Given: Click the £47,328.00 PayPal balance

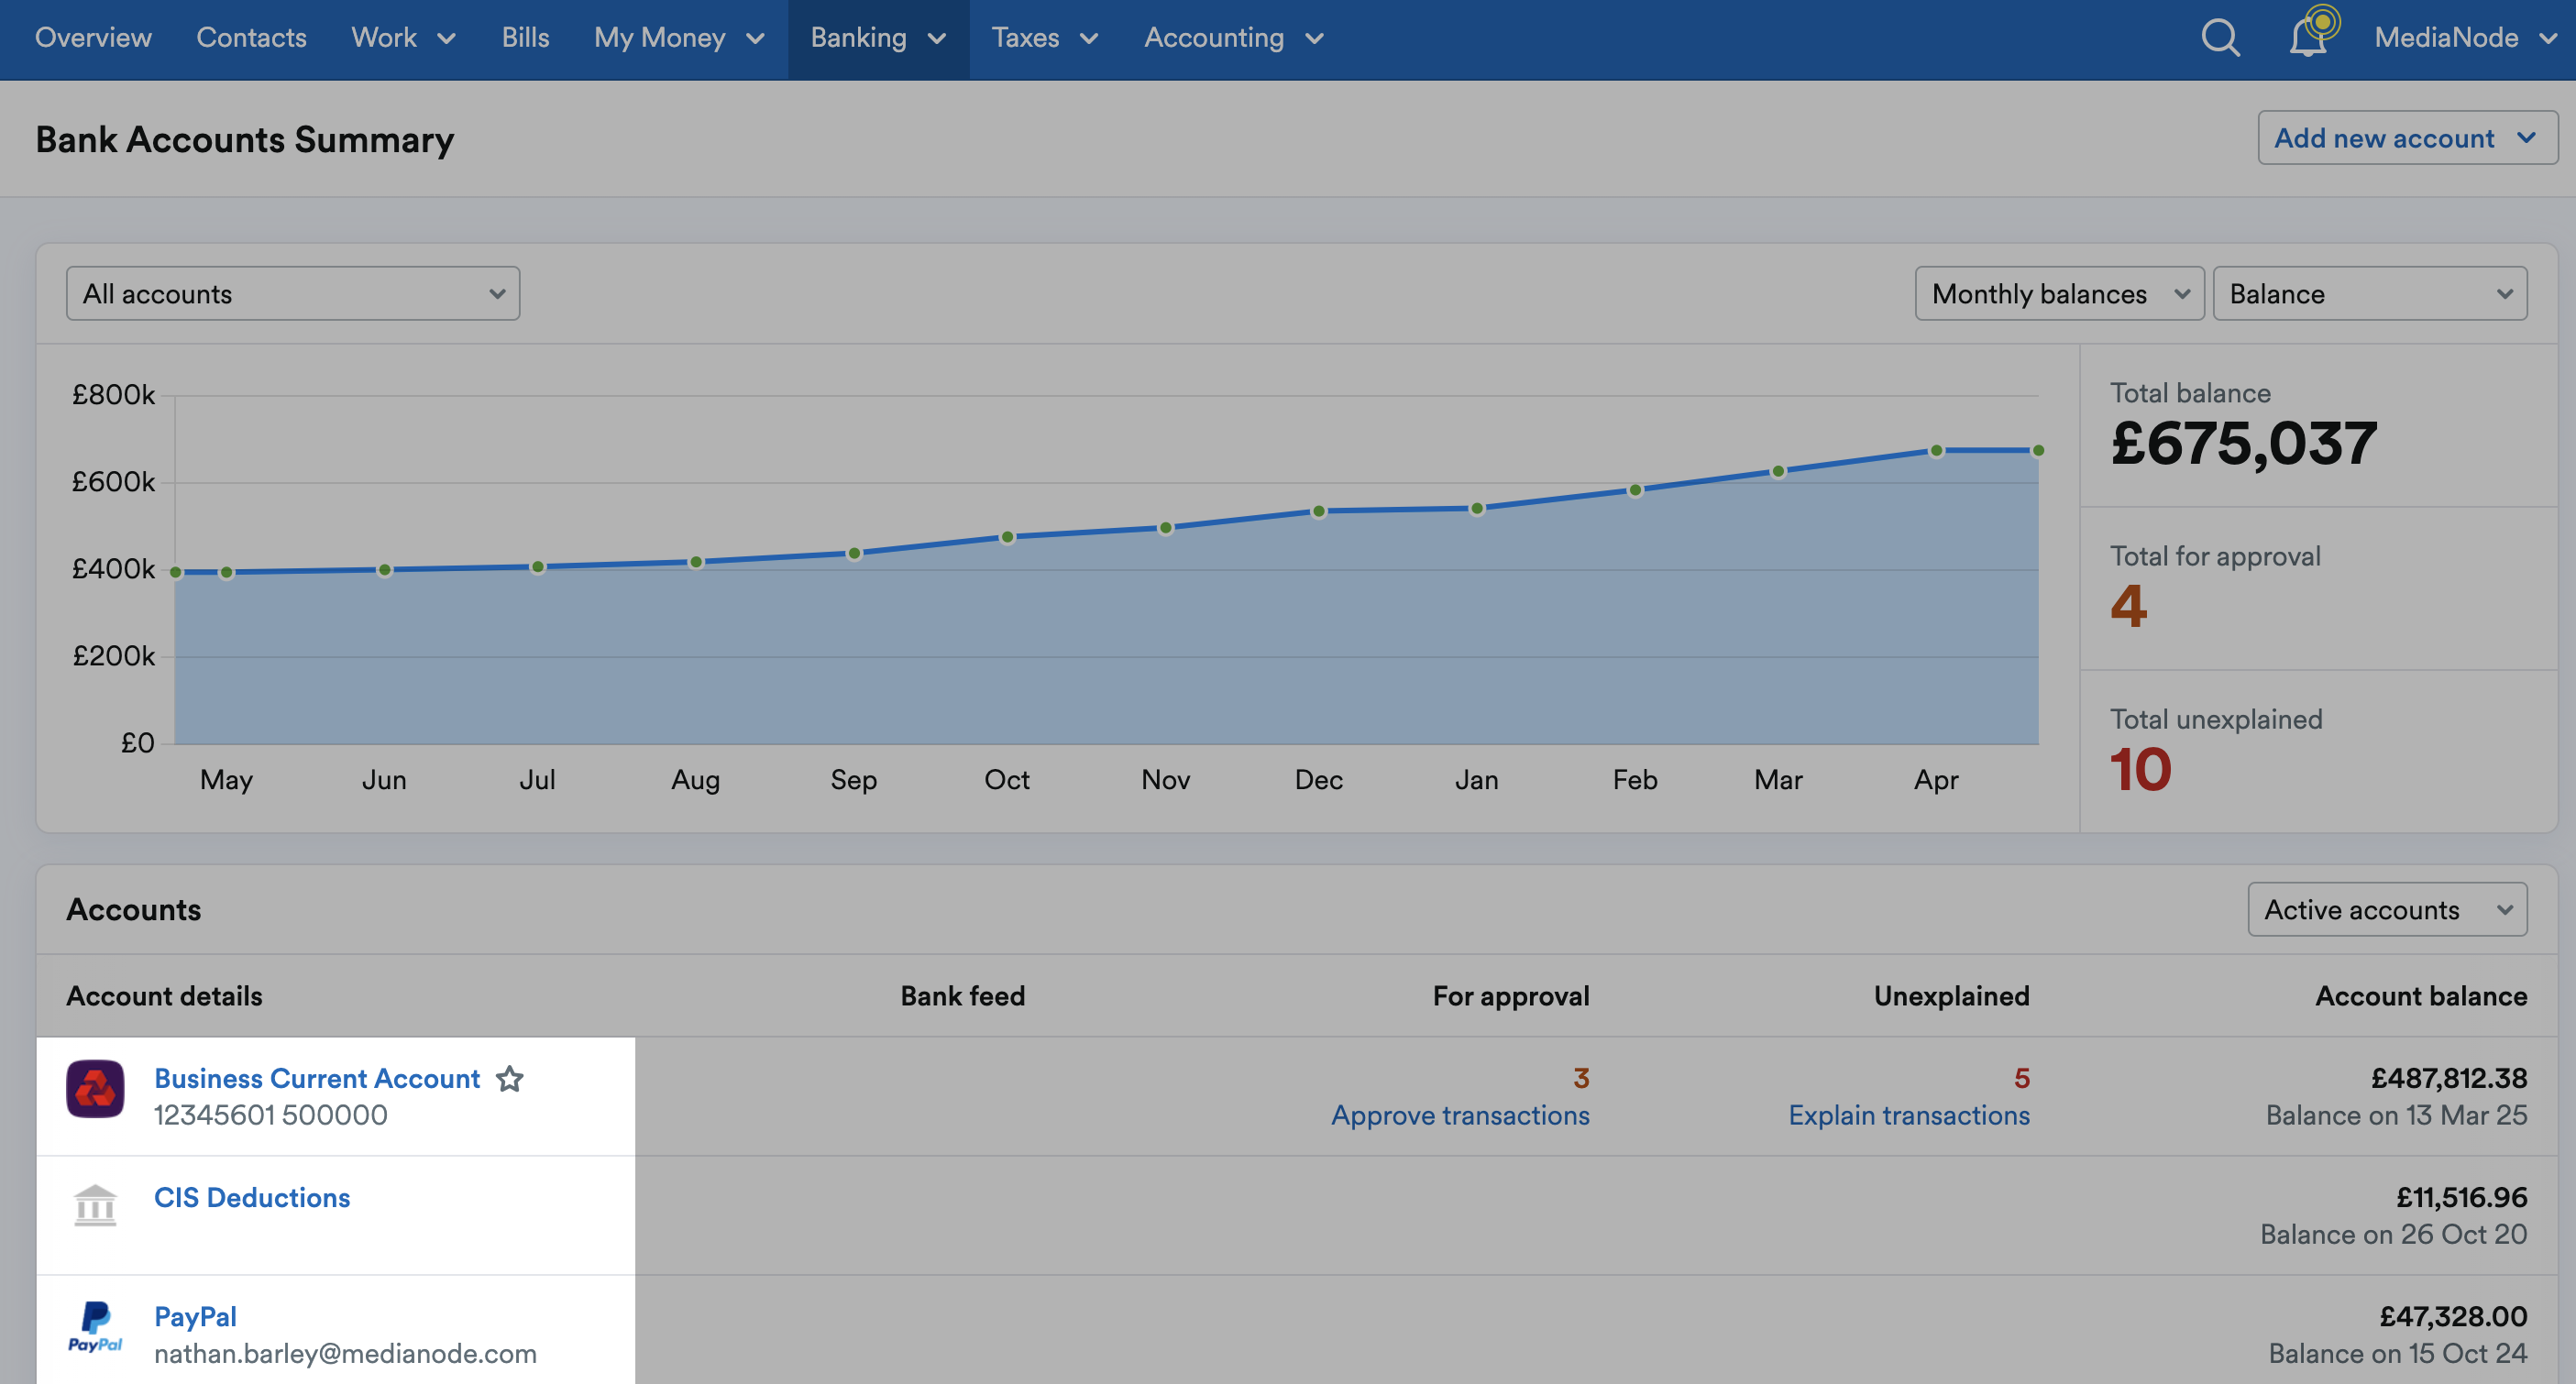Looking at the screenshot, I should [2453, 1317].
